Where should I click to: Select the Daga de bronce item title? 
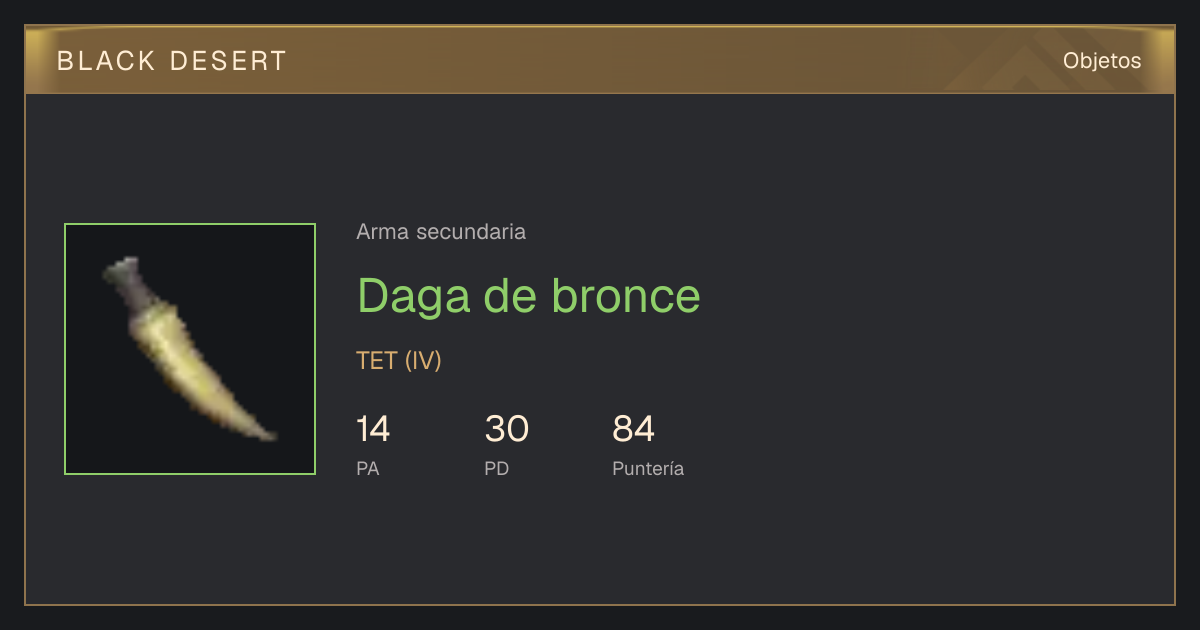point(529,295)
